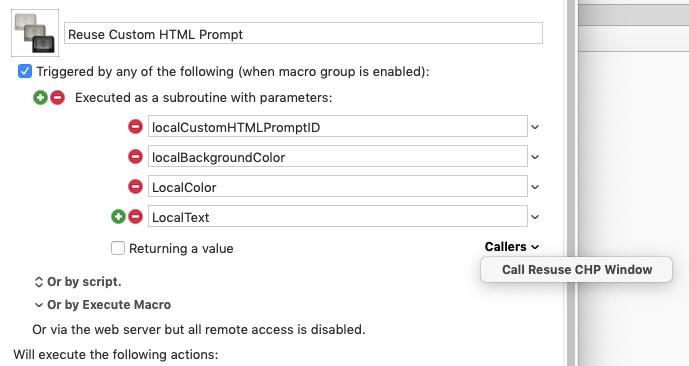Open the dropdown beside LocalText

pos(535,217)
